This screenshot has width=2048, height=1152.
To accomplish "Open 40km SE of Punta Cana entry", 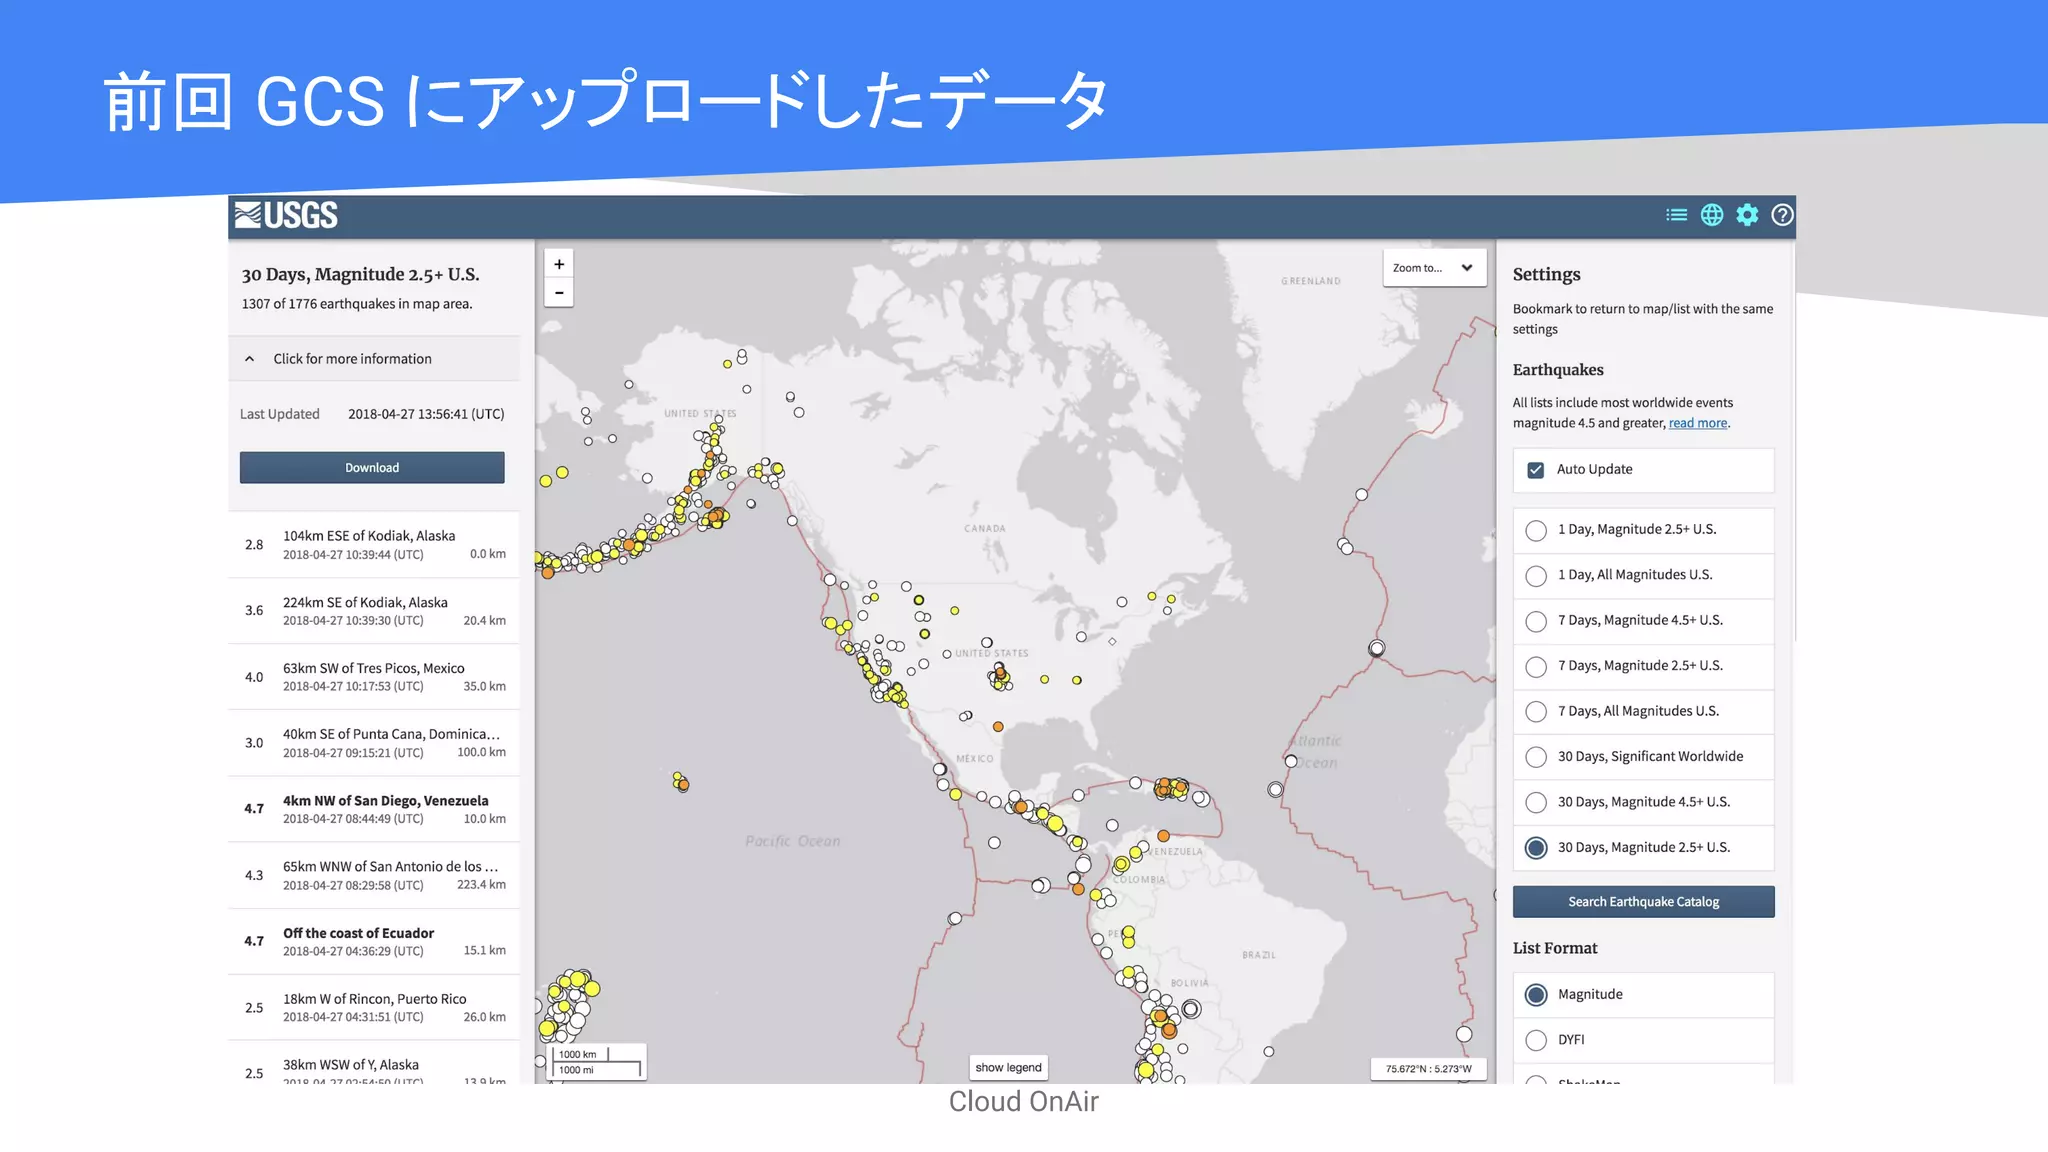I will pos(374,743).
